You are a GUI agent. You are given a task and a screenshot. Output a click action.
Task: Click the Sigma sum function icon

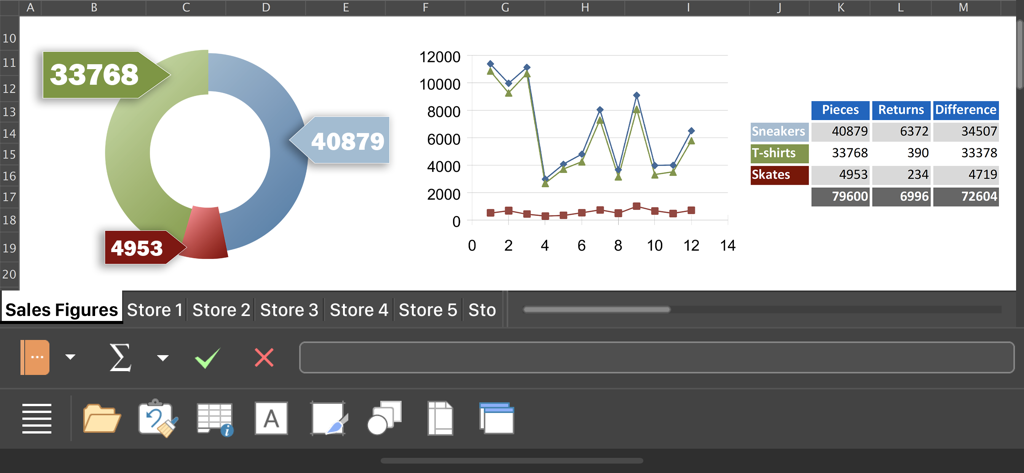(x=120, y=357)
